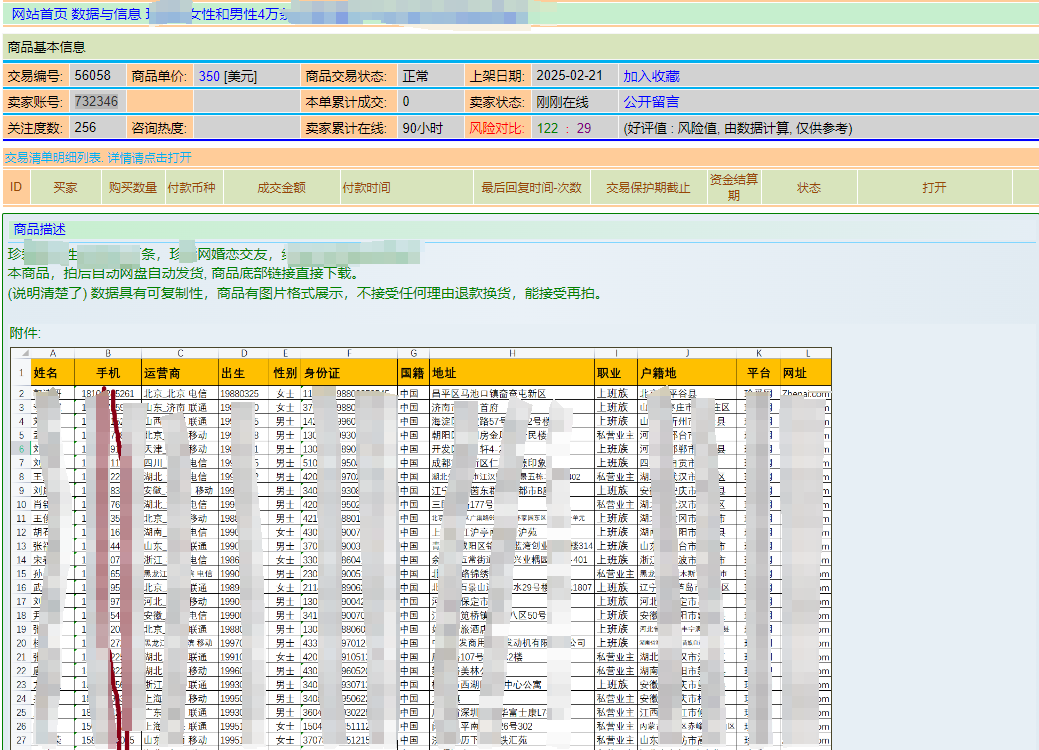Screen dimensions: 1039x750
Task: Select the 商品基本信息 section heading
Action: [46, 47]
